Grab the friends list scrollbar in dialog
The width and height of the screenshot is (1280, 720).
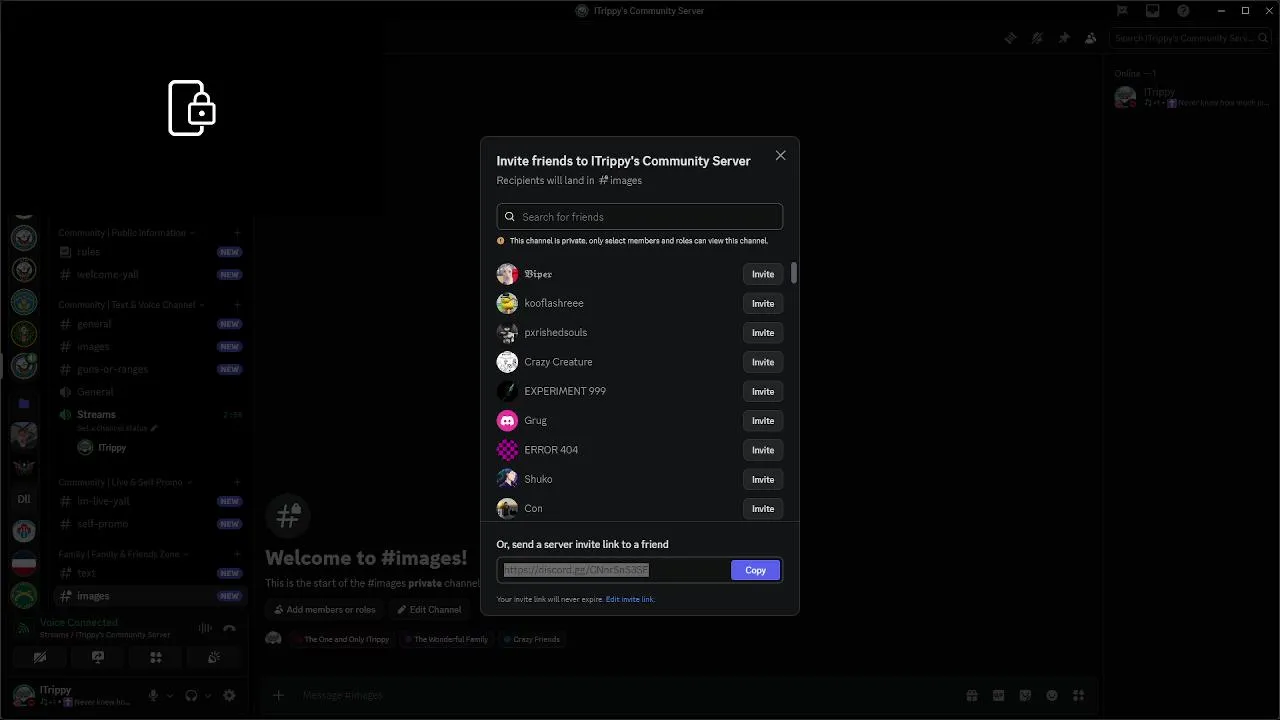pos(794,273)
